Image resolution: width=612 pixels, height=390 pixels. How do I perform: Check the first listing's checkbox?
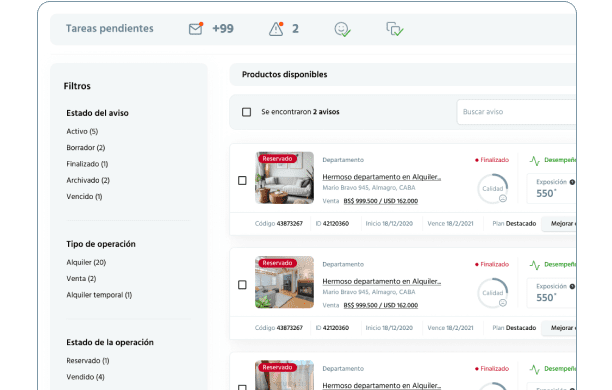pyautogui.click(x=242, y=180)
